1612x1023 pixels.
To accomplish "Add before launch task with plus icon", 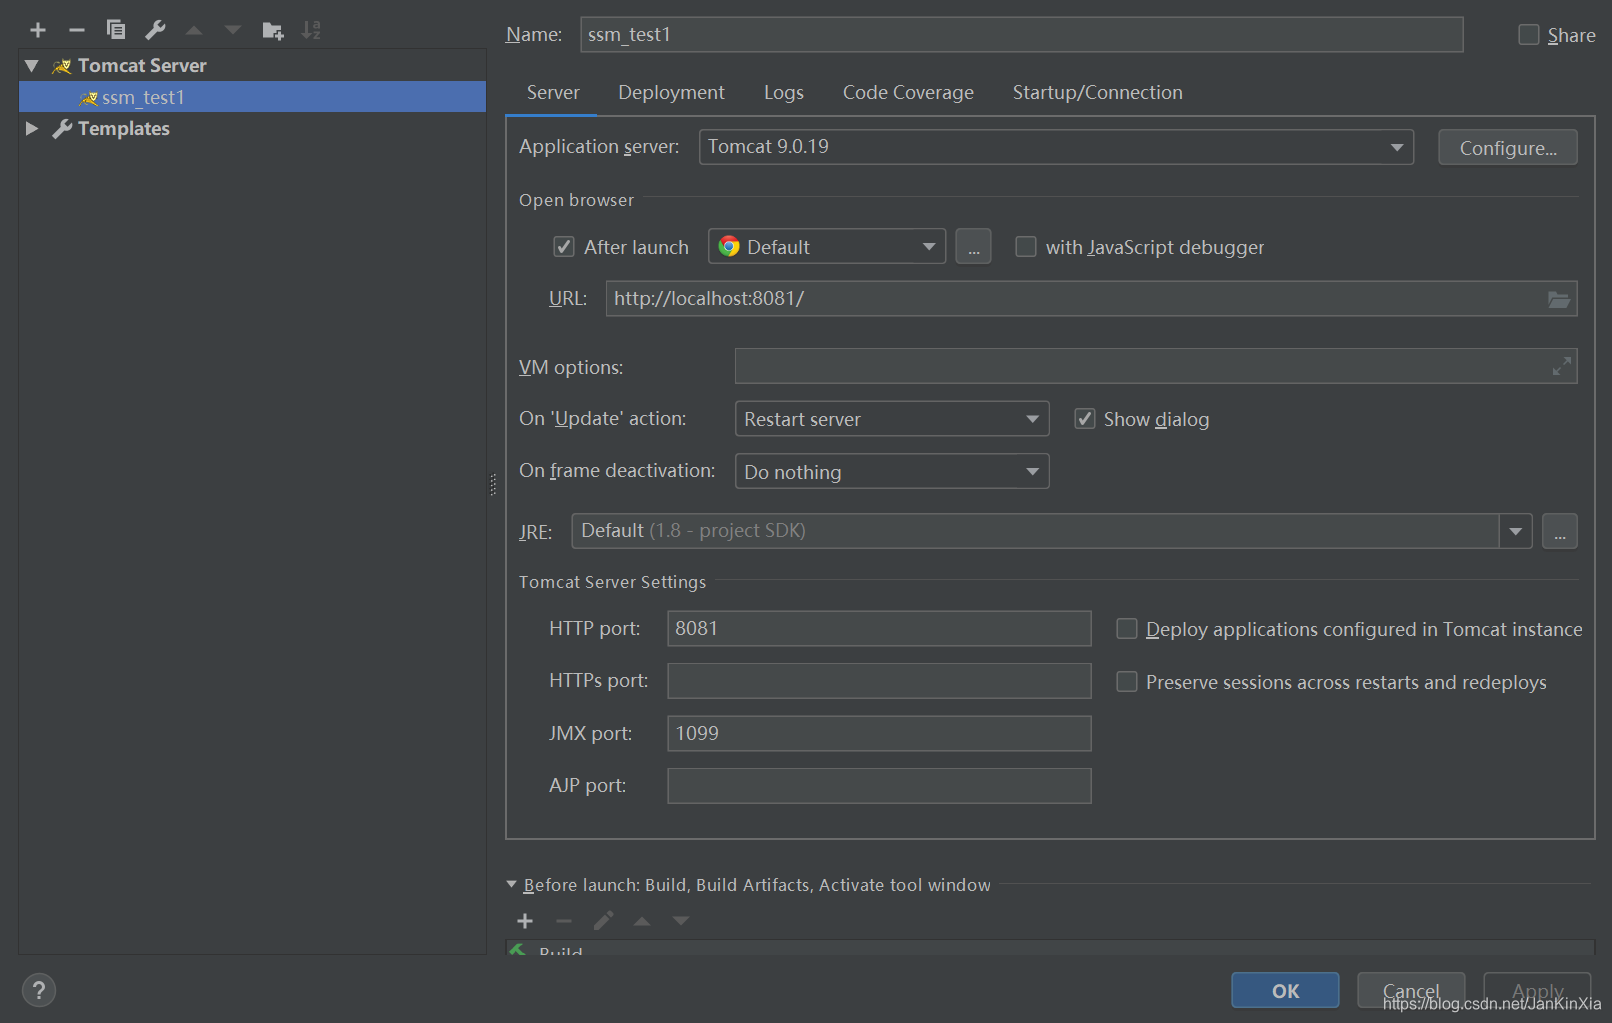I will (x=525, y=921).
